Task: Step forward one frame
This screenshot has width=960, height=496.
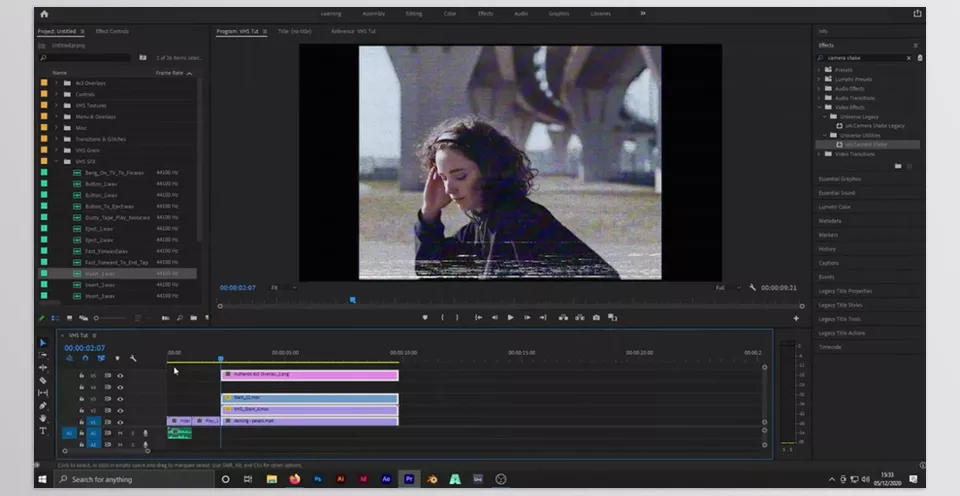Action: [527, 317]
